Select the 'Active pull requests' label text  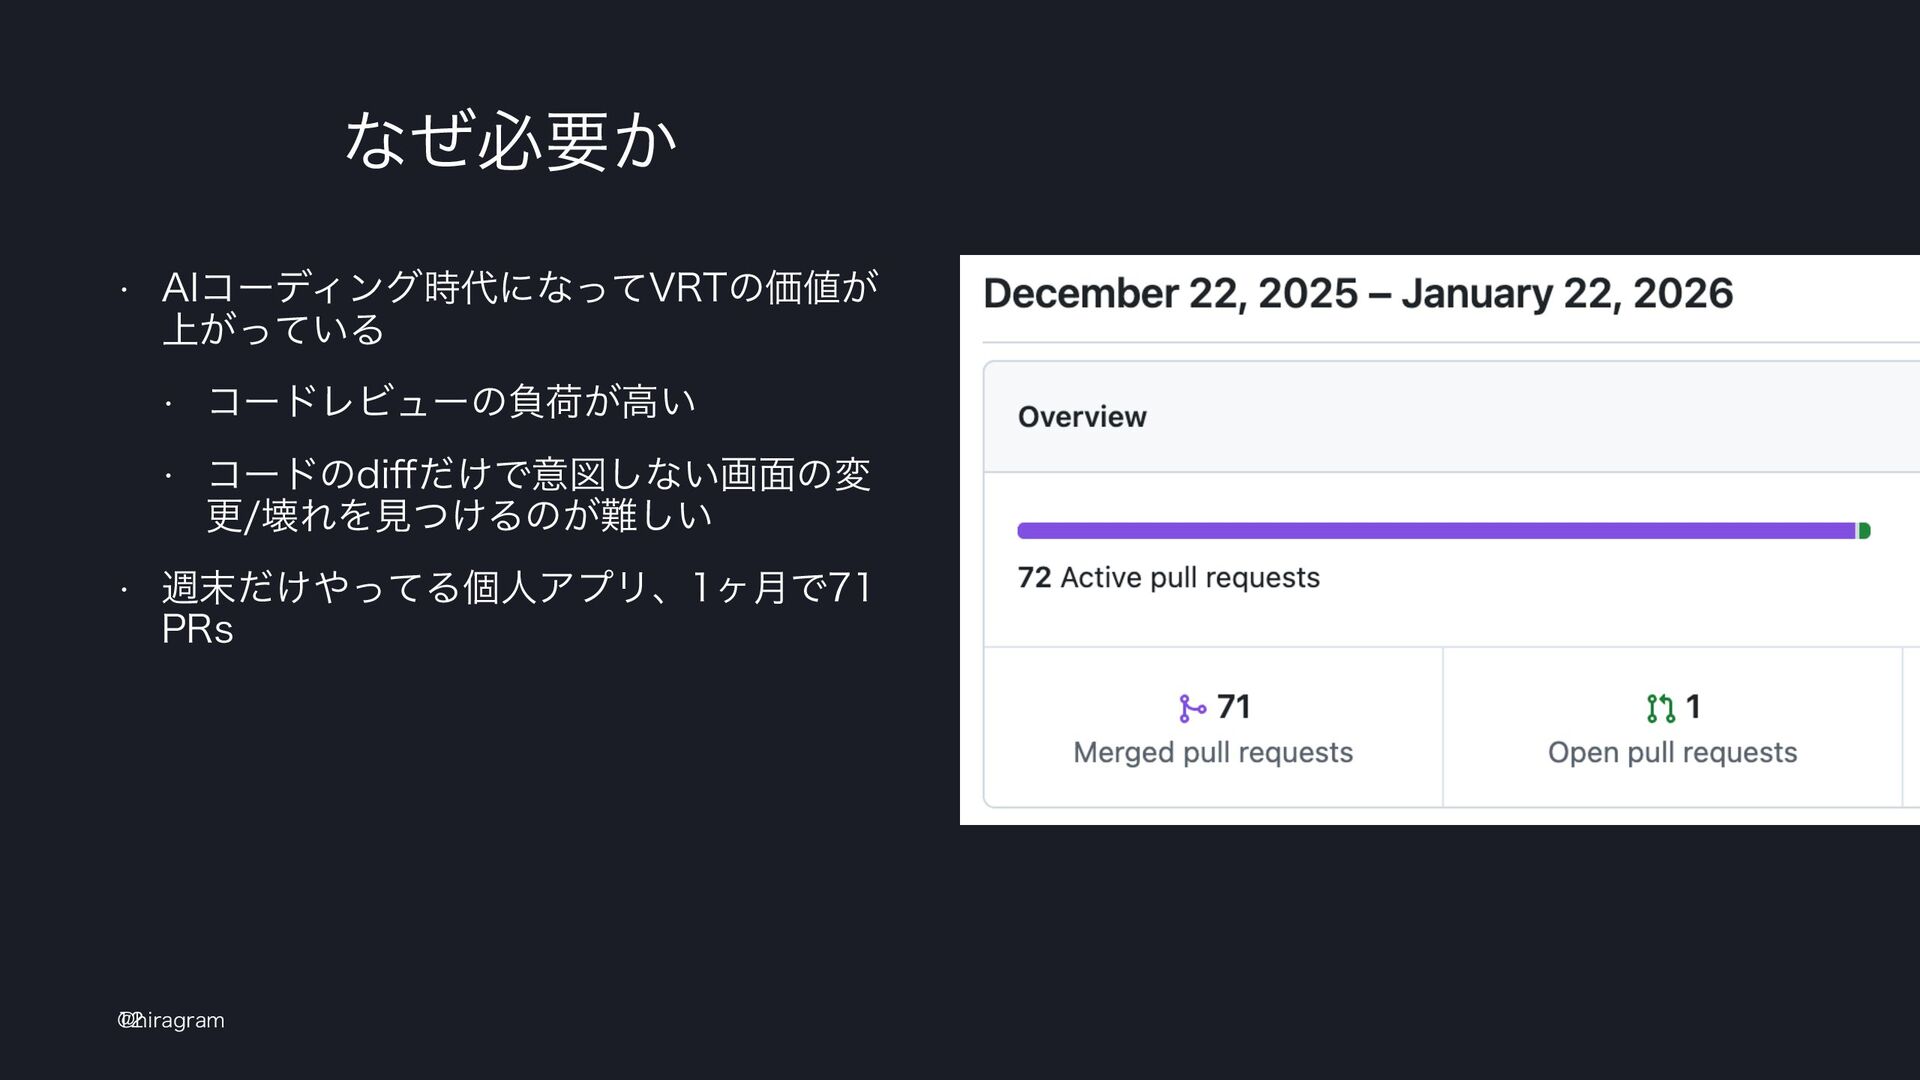click(x=1190, y=578)
